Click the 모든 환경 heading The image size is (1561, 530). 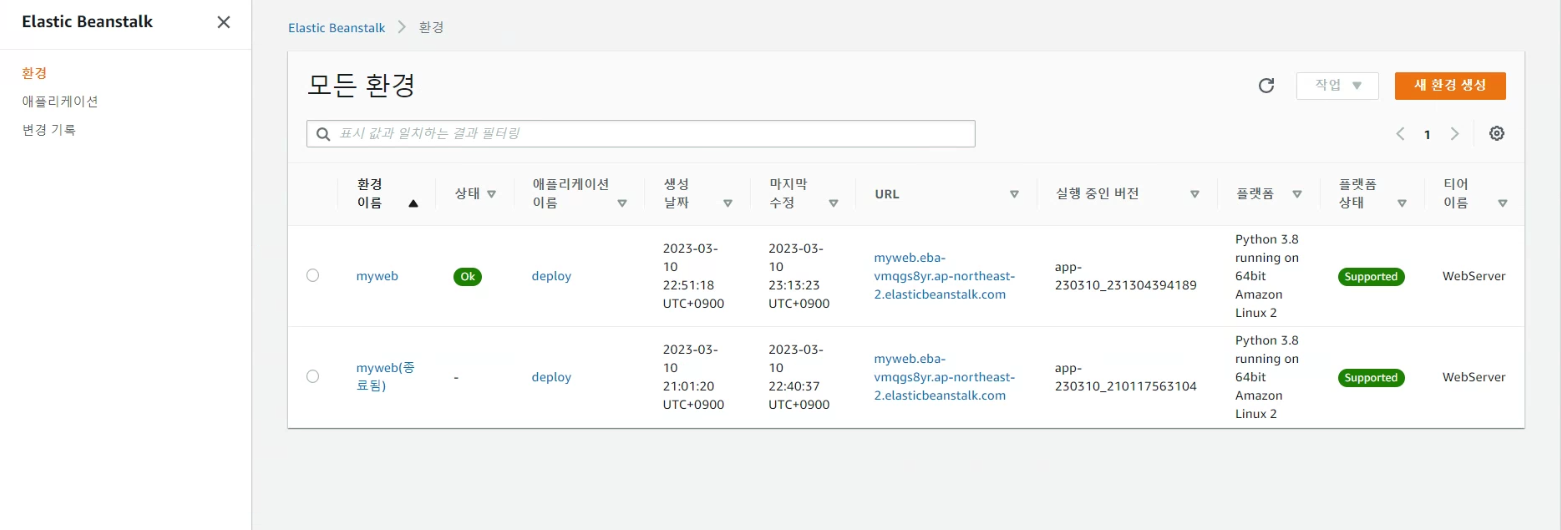[361, 86]
